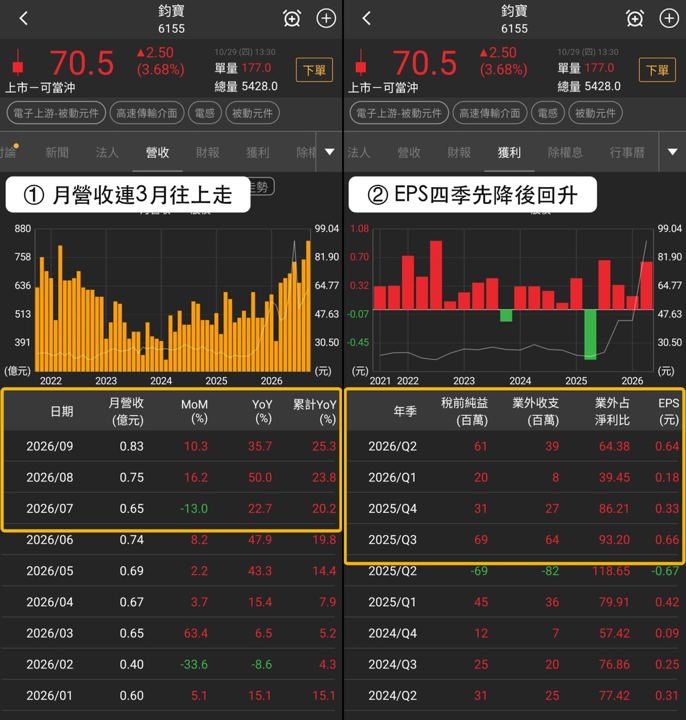The height and width of the screenshot is (720, 686).
Task: Tap the 業外收支 column header
Action: click(536, 411)
